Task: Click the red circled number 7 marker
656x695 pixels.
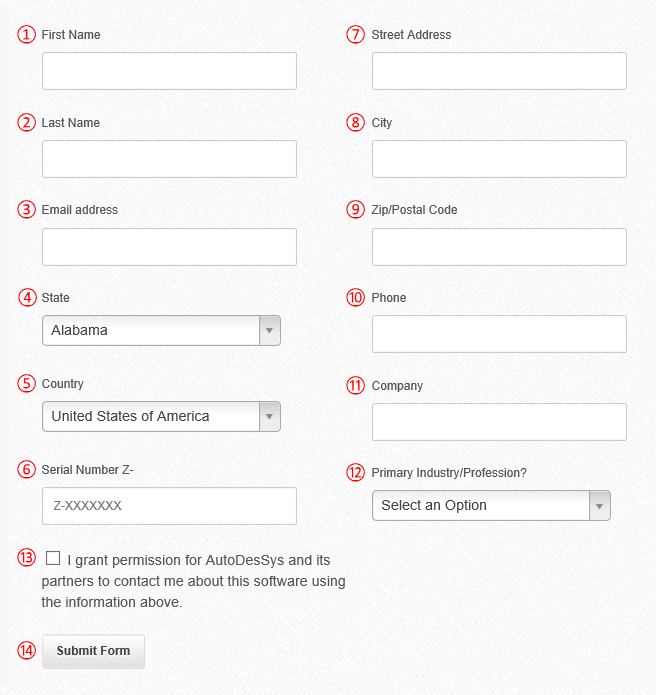Action: click(x=355, y=35)
